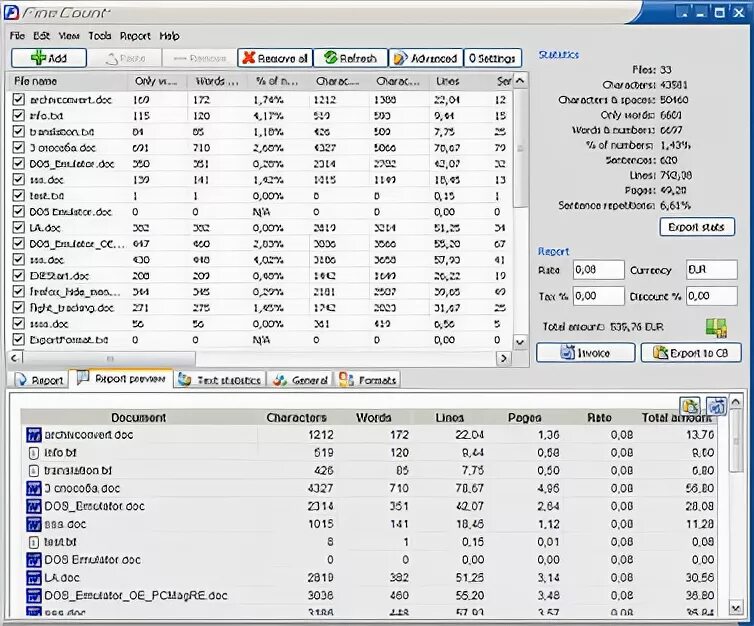Viewport: 754px width, 626px height.
Task: Click FineCount app icon in title bar
Action: click(x=12, y=12)
